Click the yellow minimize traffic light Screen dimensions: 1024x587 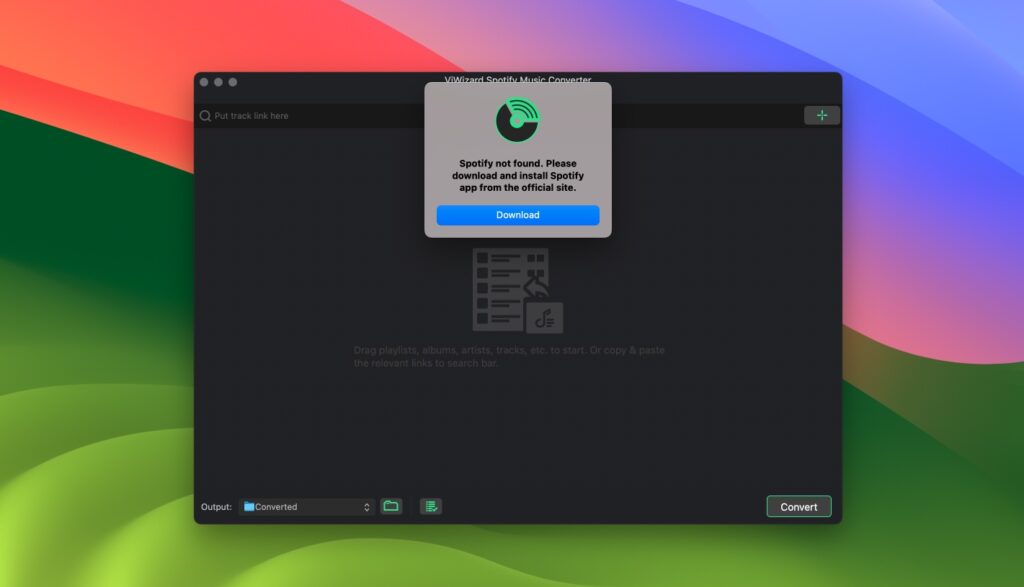click(x=216, y=81)
